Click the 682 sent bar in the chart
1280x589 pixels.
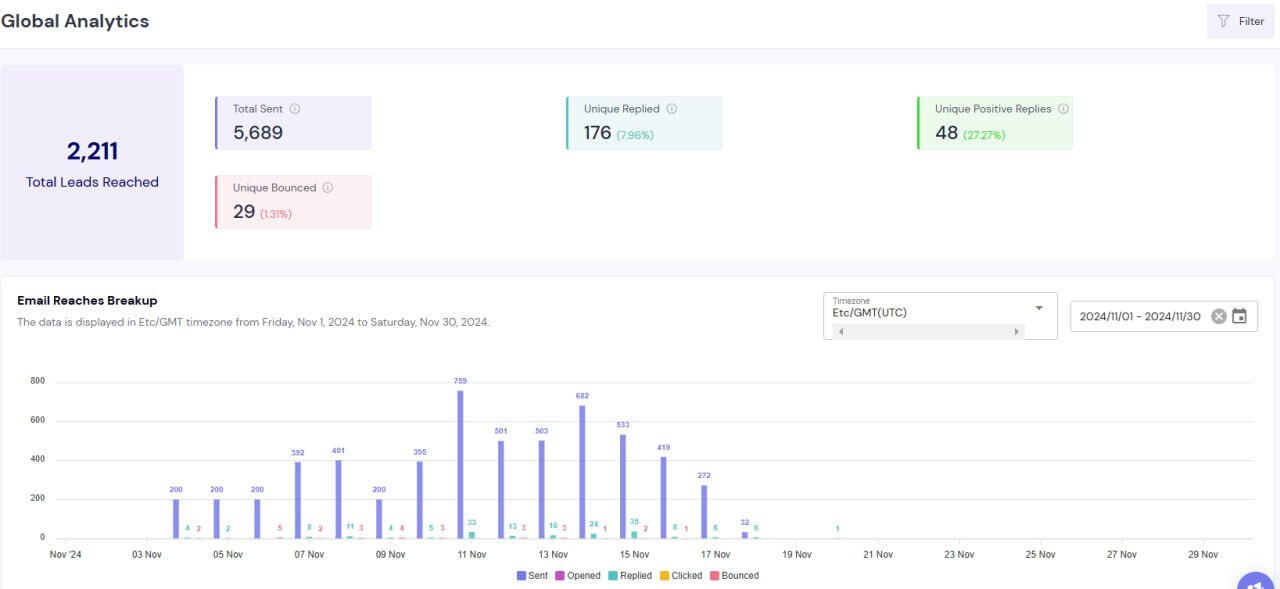[582, 472]
